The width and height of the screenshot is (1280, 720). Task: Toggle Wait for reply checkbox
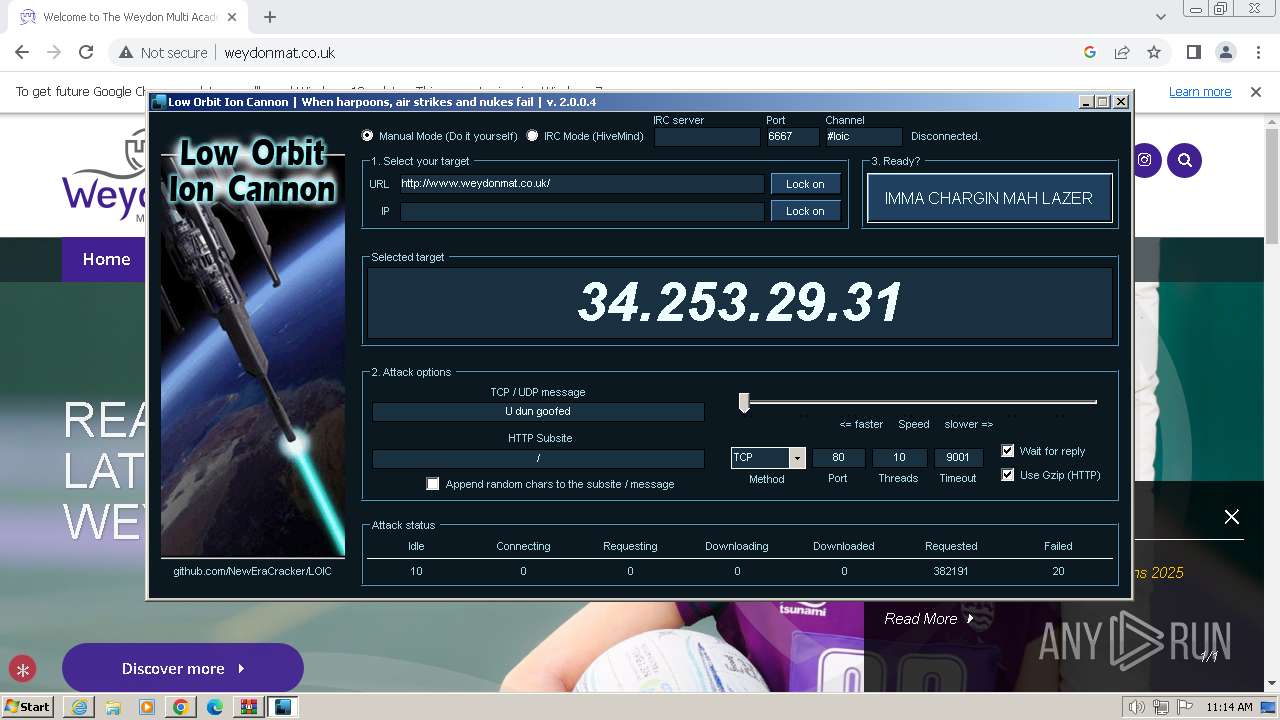(x=1008, y=451)
